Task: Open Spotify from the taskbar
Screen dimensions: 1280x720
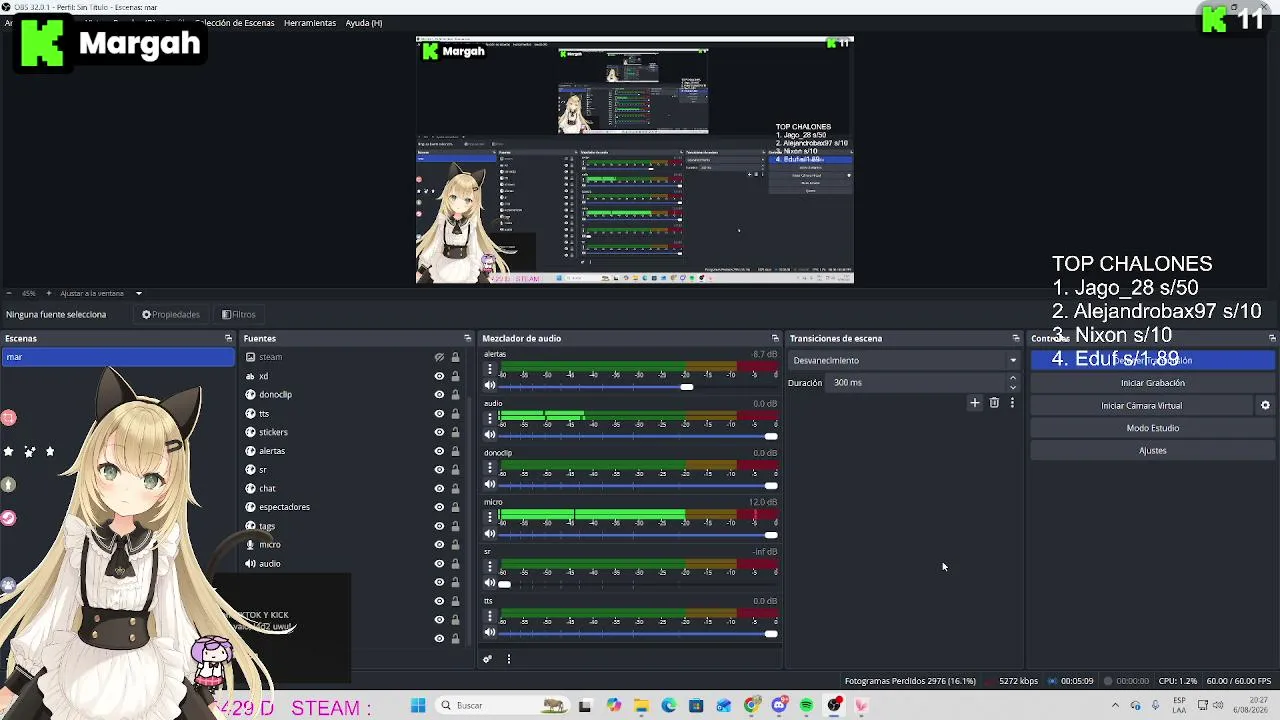Action: [806, 706]
